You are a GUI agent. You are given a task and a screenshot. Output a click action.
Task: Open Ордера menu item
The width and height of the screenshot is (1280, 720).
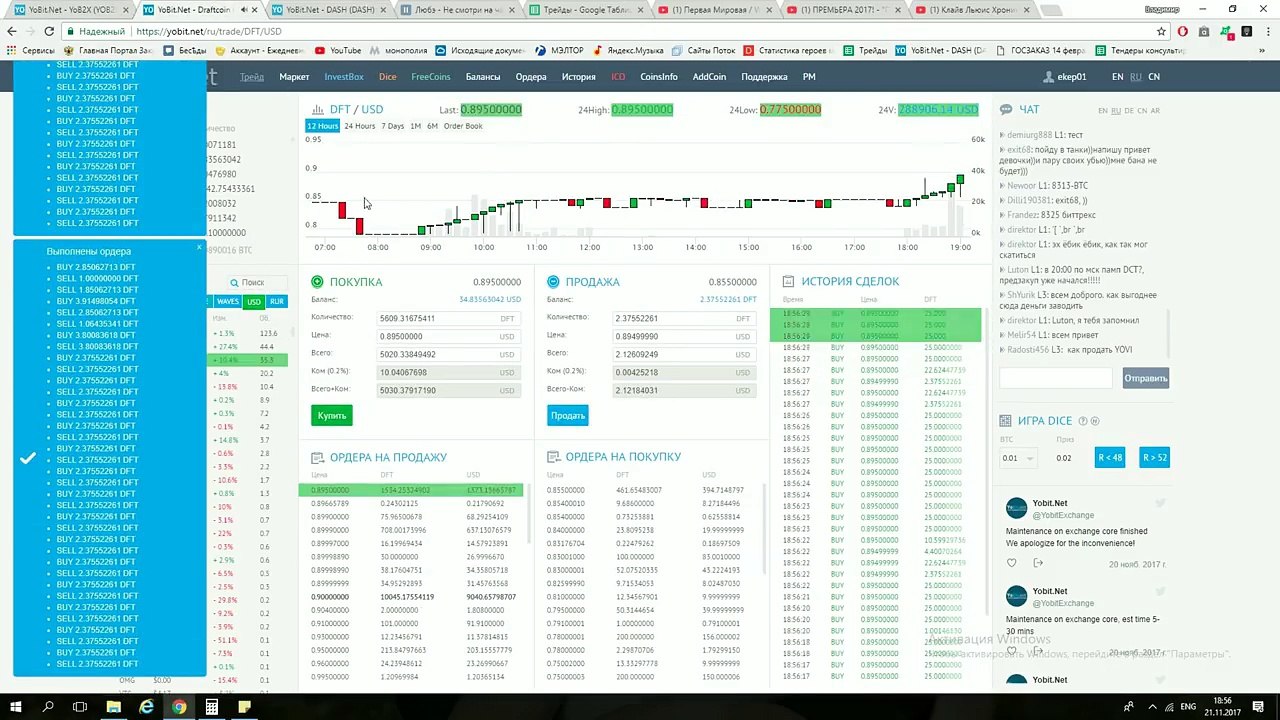[531, 77]
